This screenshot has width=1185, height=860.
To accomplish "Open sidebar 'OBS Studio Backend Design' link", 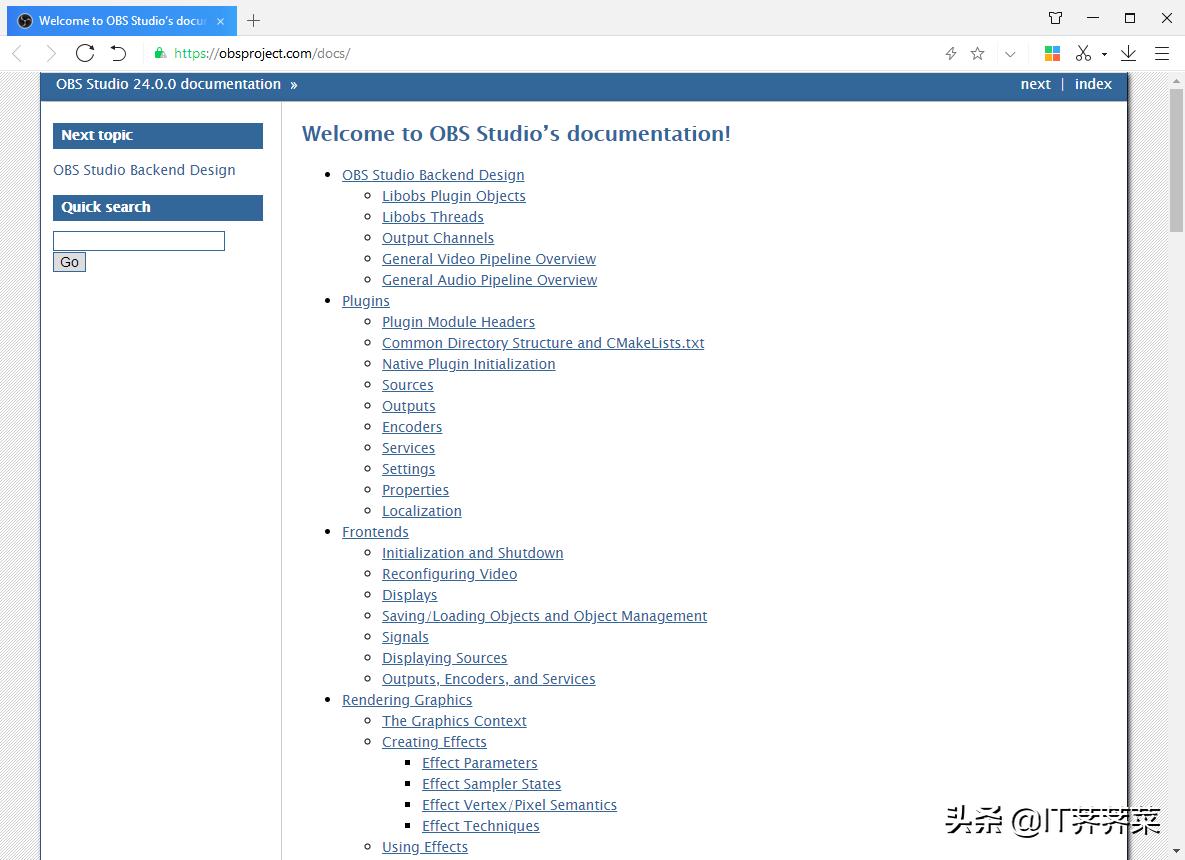I will click(x=144, y=170).
